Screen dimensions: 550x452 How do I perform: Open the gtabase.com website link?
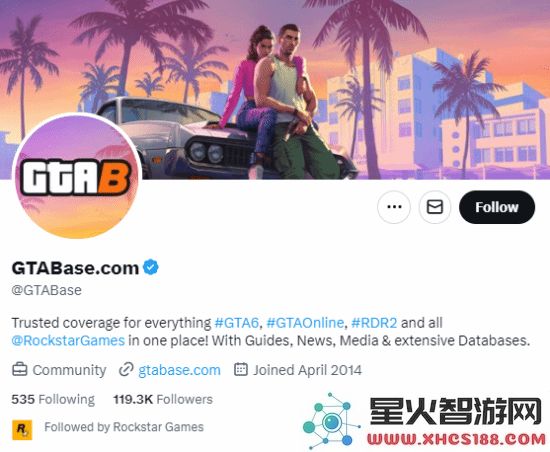pos(179,370)
